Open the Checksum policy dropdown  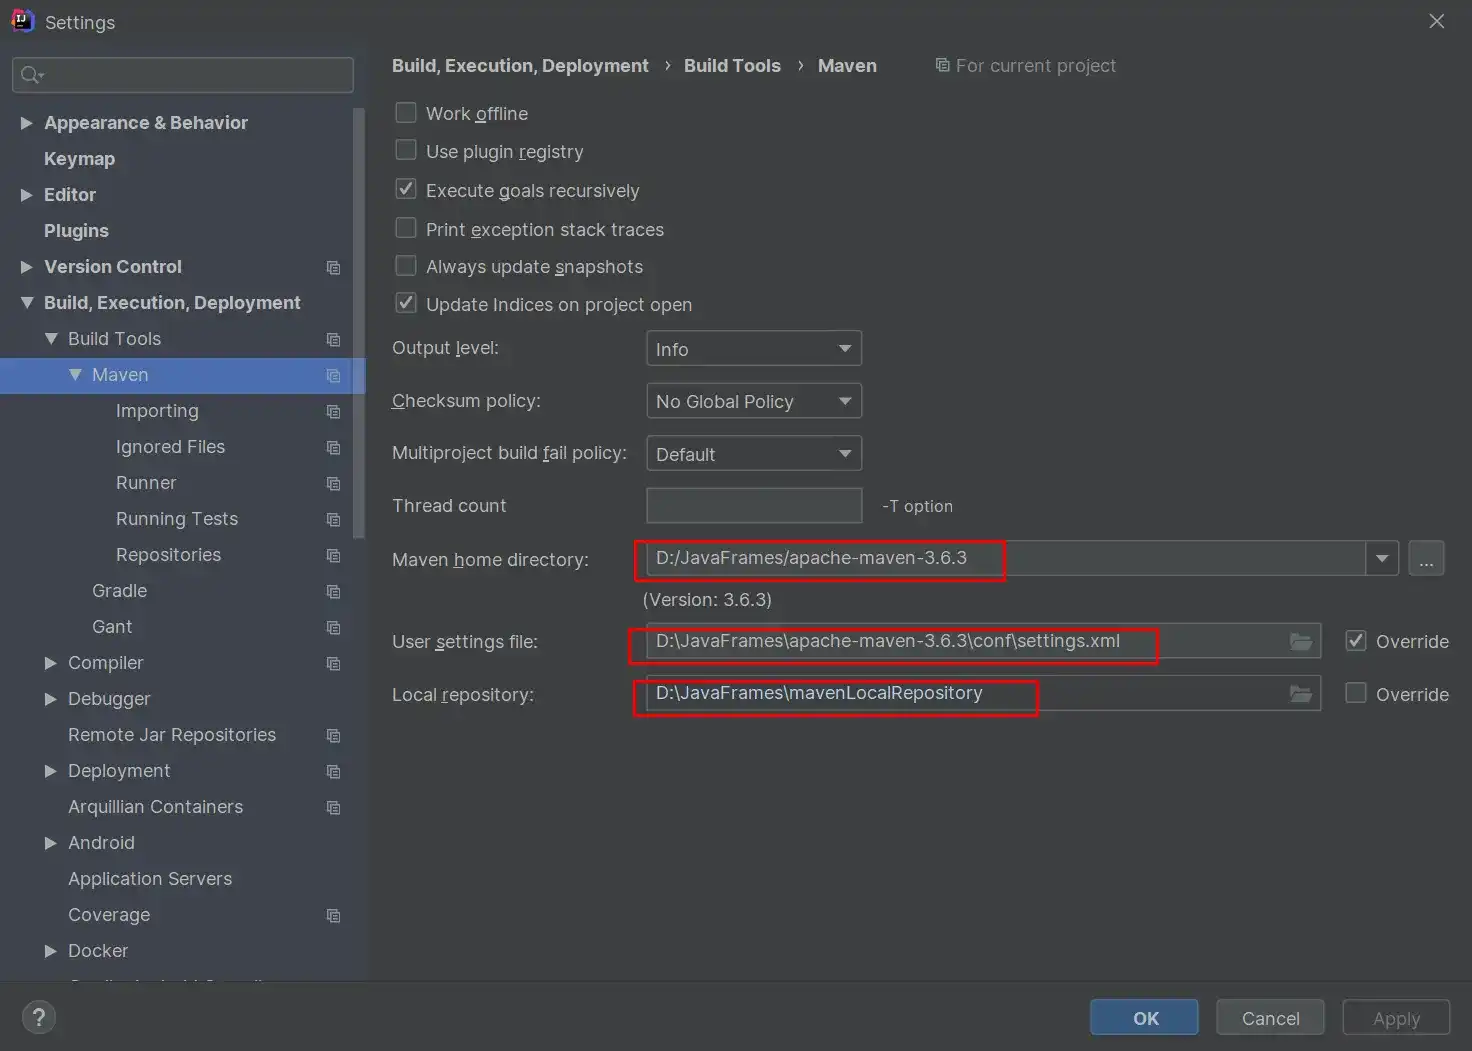pyautogui.click(x=753, y=401)
